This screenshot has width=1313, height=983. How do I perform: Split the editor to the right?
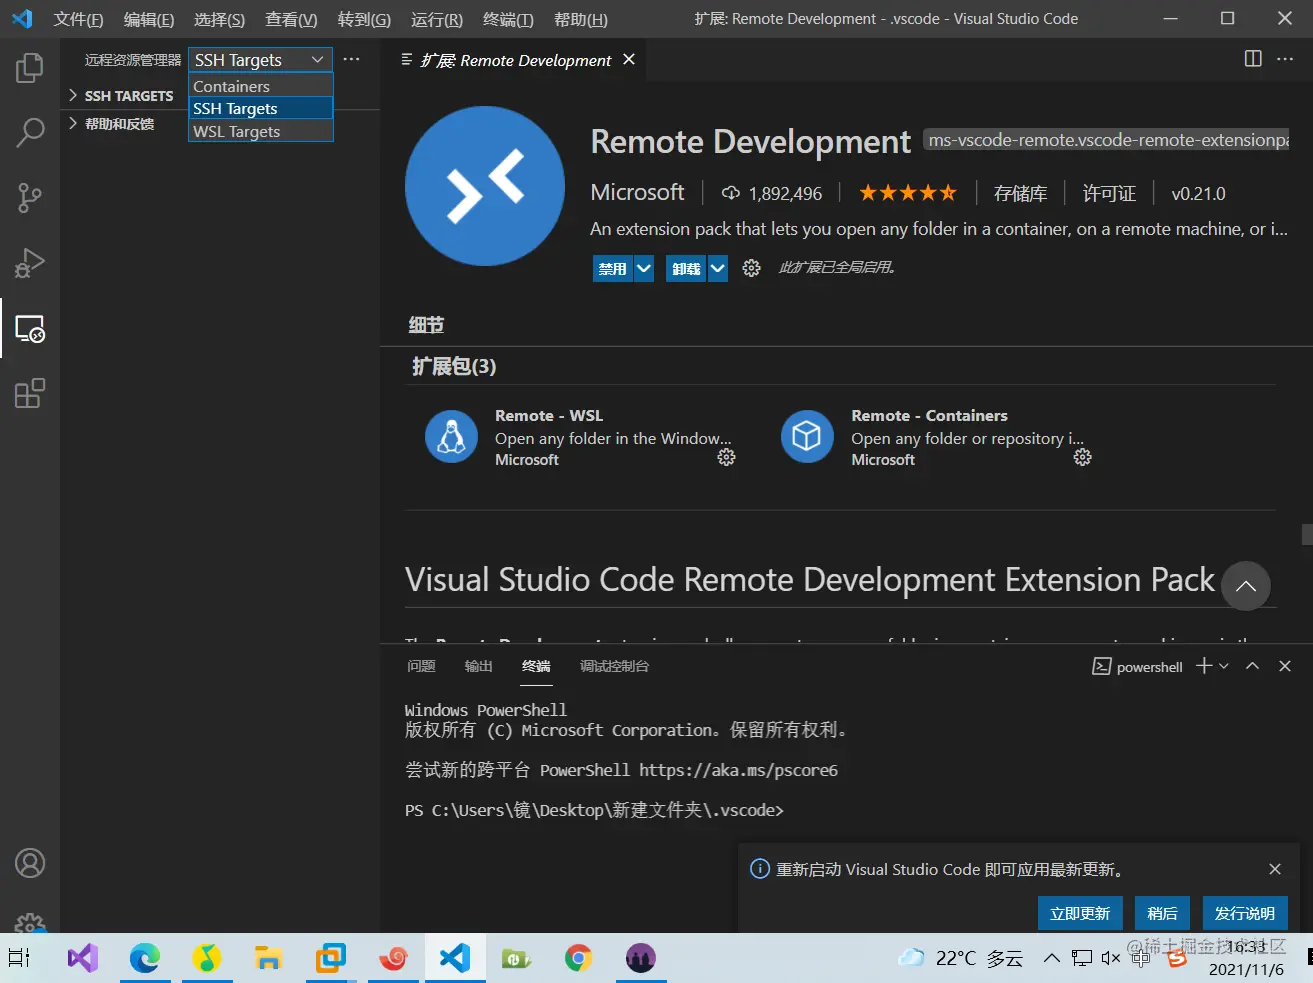[x=1253, y=59]
